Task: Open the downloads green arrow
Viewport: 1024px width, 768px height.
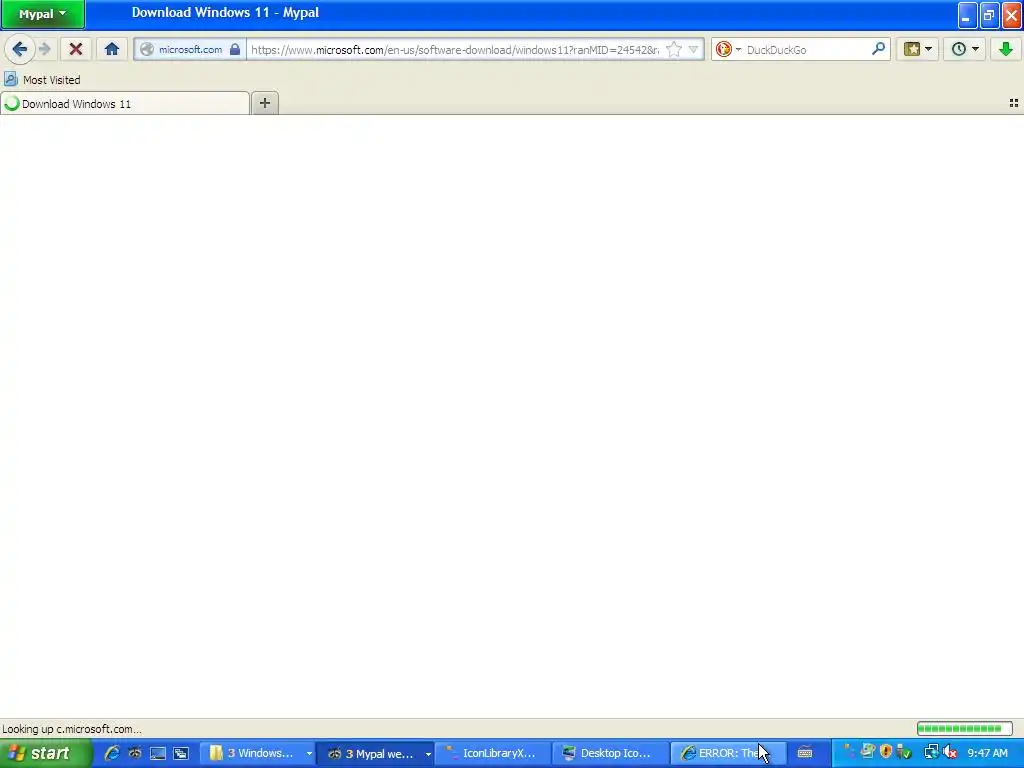Action: [x=1006, y=49]
